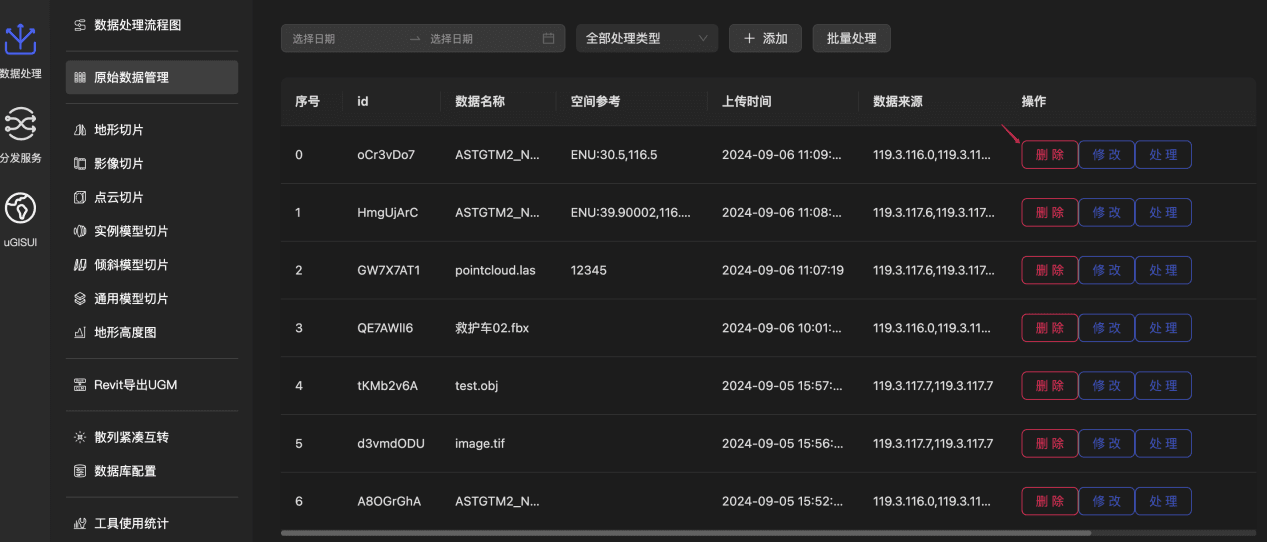
Task: Open the uGISUI module icon
Action: coord(20,208)
